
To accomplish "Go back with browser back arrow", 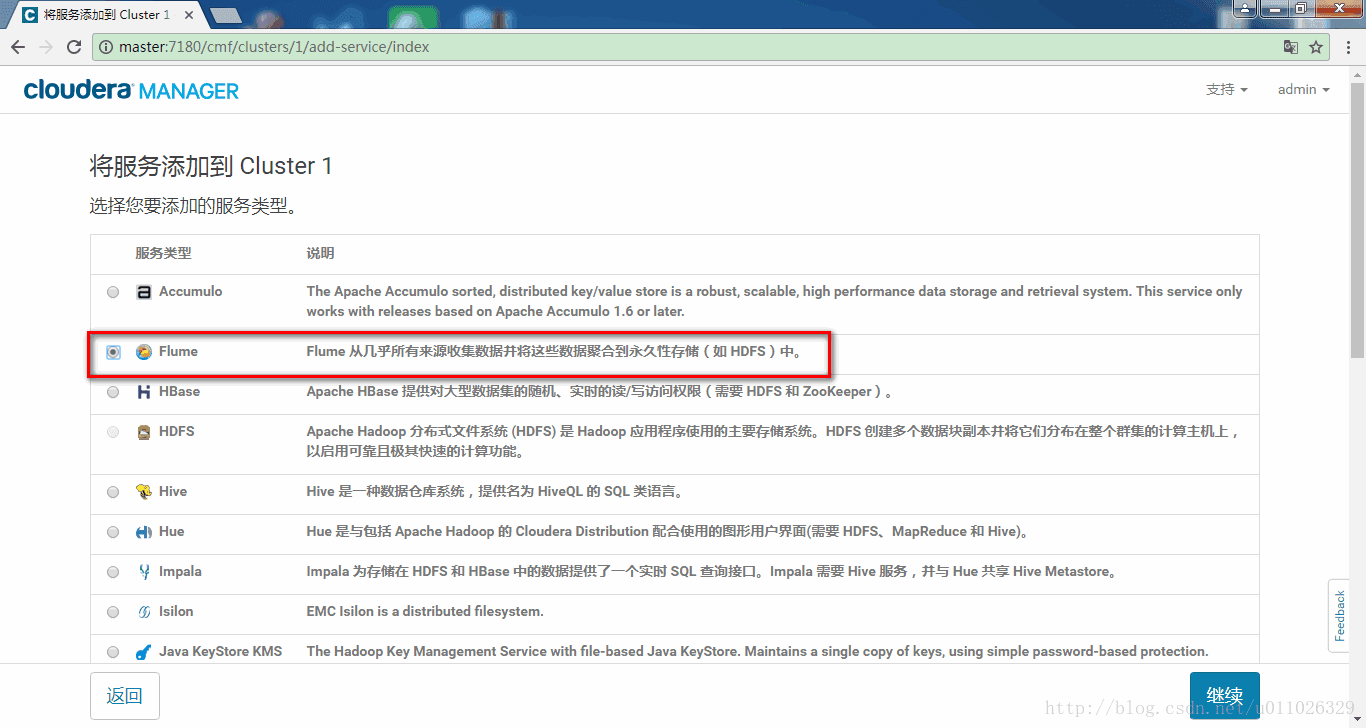I will [18, 47].
